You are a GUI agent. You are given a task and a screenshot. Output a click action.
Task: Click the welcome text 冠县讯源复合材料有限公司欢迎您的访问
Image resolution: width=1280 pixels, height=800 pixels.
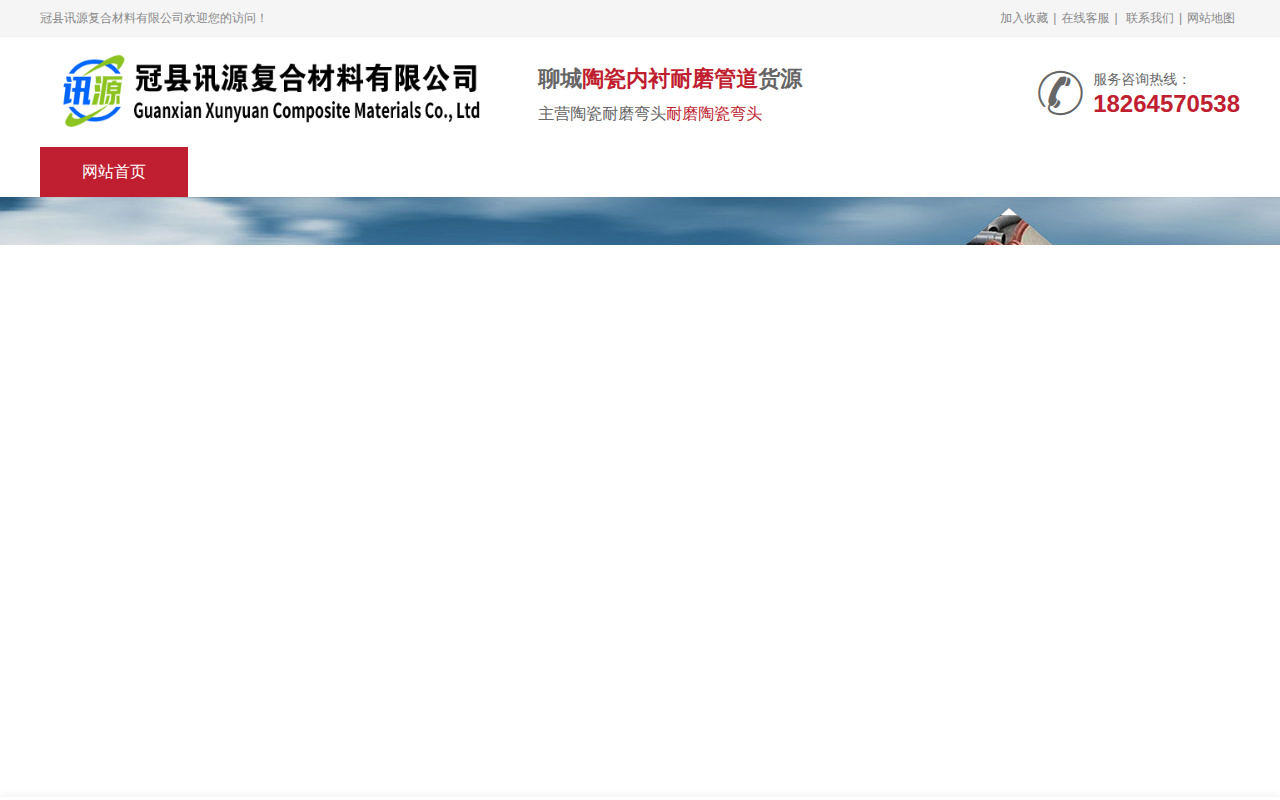pyautogui.click(x=154, y=18)
